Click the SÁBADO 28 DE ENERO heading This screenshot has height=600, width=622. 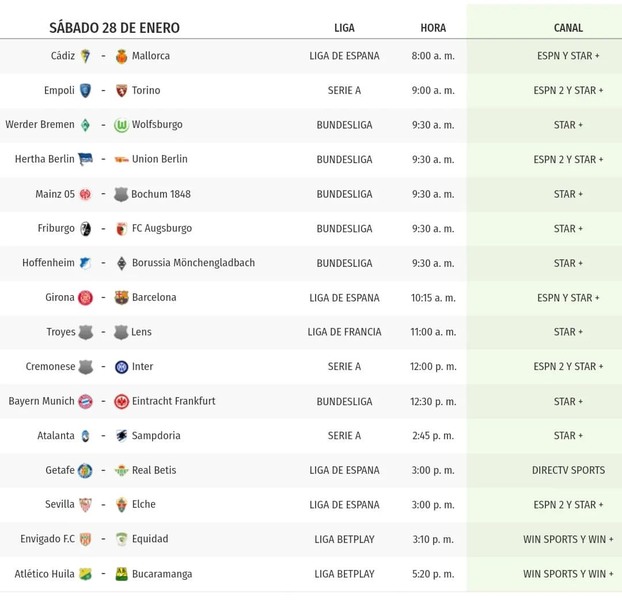[x=114, y=28]
